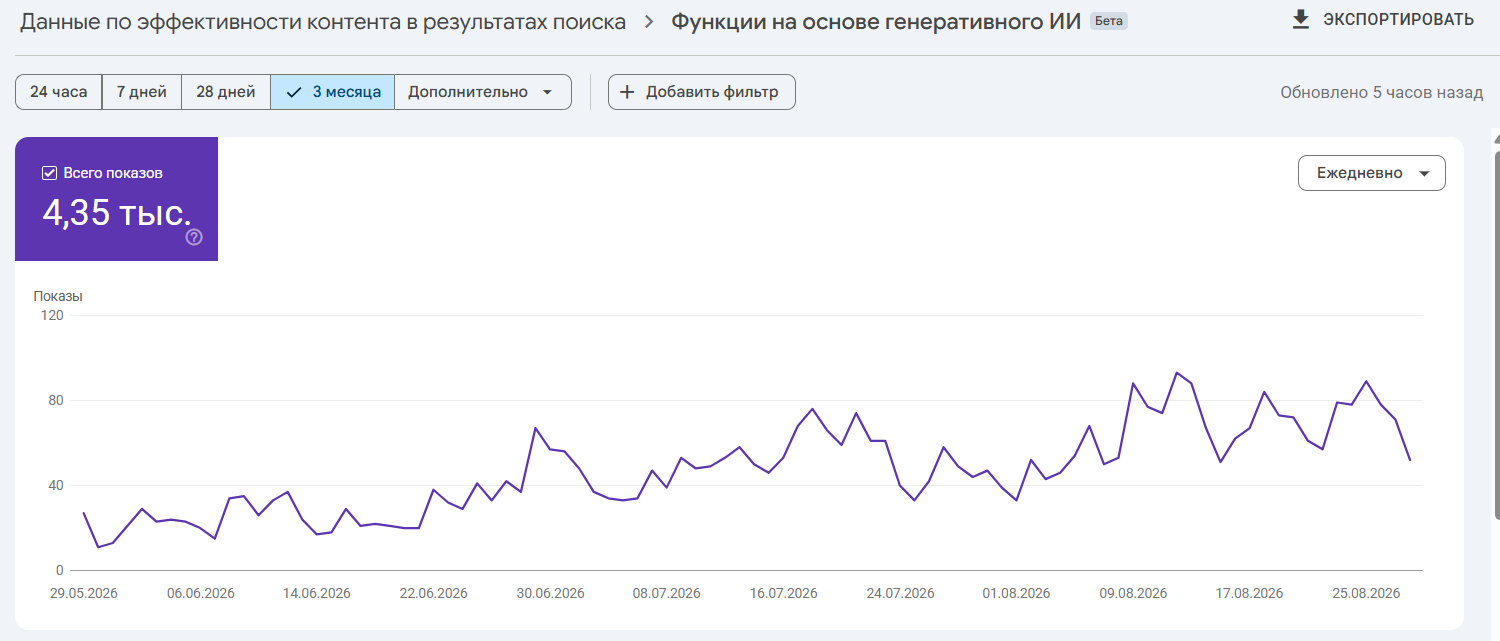Open the Ежедневно granularity dropdown

pyautogui.click(x=1372, y=173)
